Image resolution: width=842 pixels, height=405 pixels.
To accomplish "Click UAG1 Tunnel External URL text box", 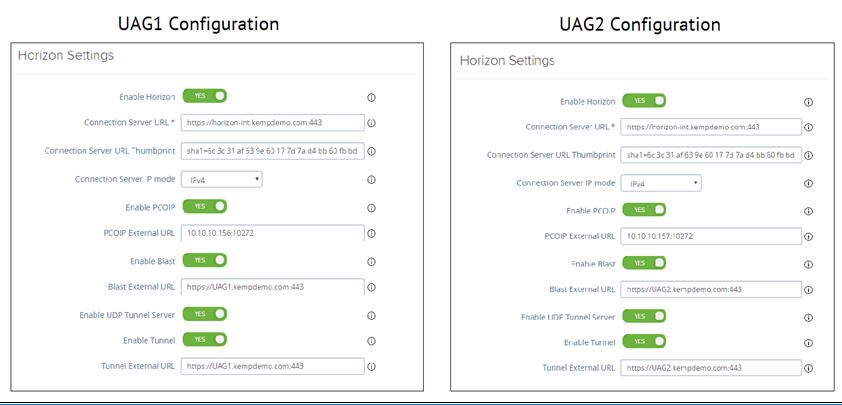I will [x=273, y=366].
